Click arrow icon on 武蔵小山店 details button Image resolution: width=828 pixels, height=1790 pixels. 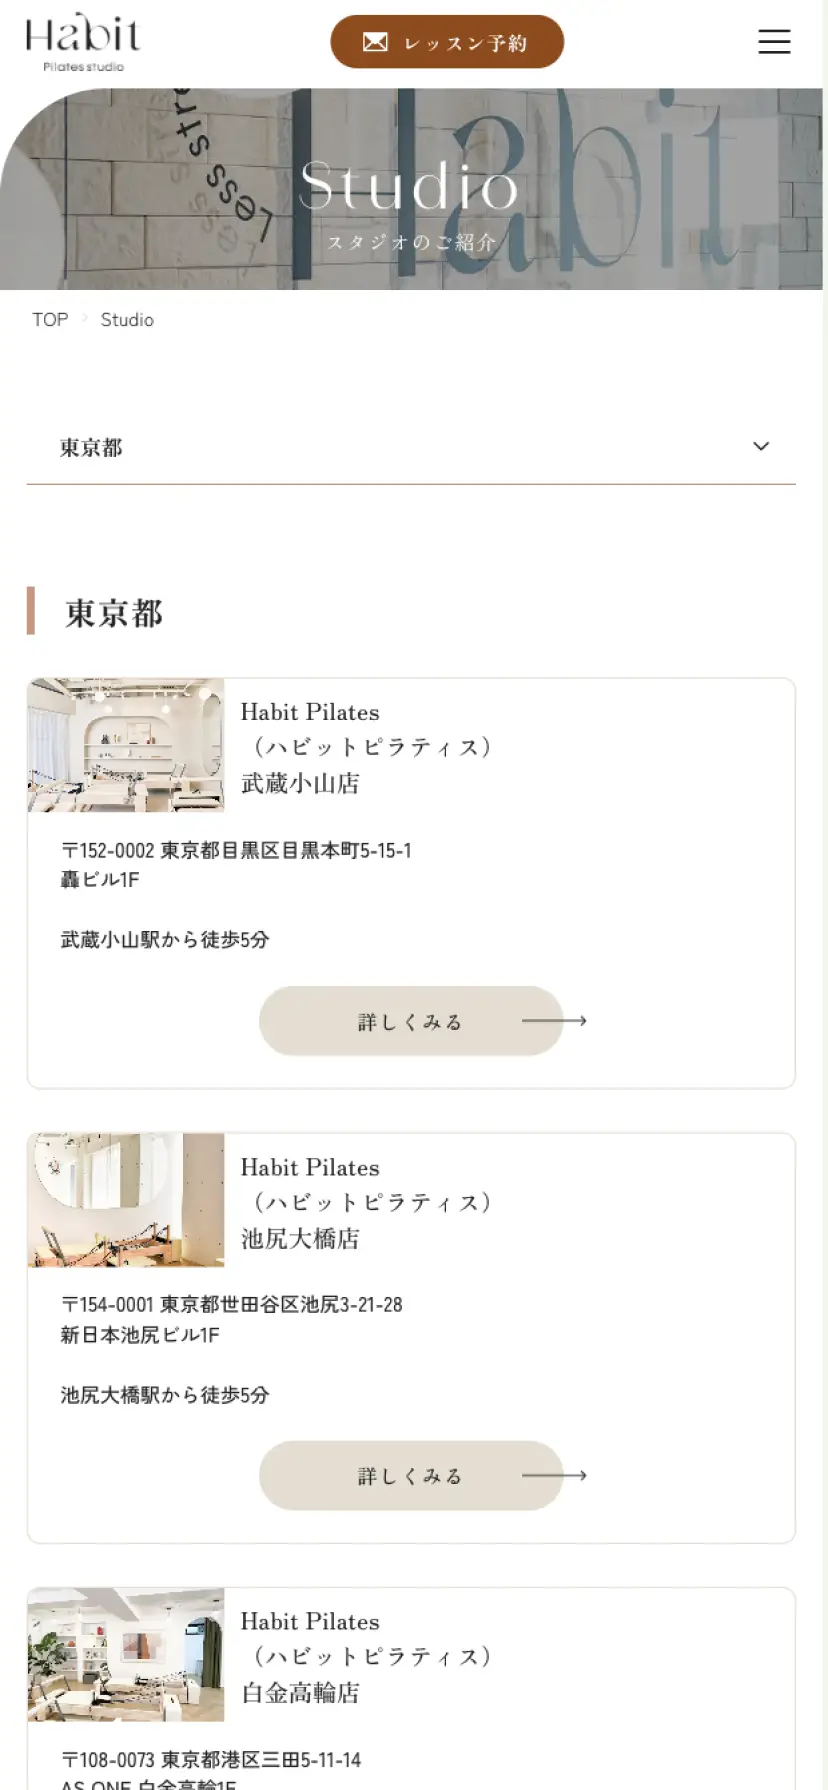[555, 1021]
